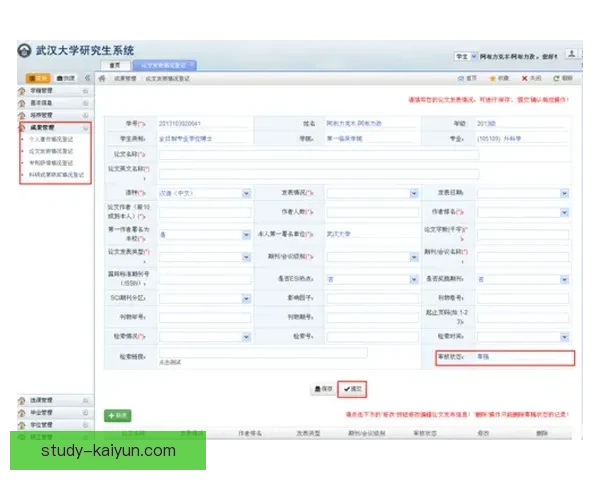
Task: Click the 提交 submit button
Action: point(352,389)
